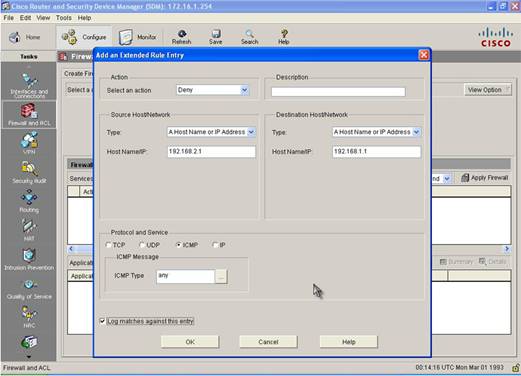Open Intrusion Prevention task
Screen dimensions: 521x376
click(x=29, y=259)
